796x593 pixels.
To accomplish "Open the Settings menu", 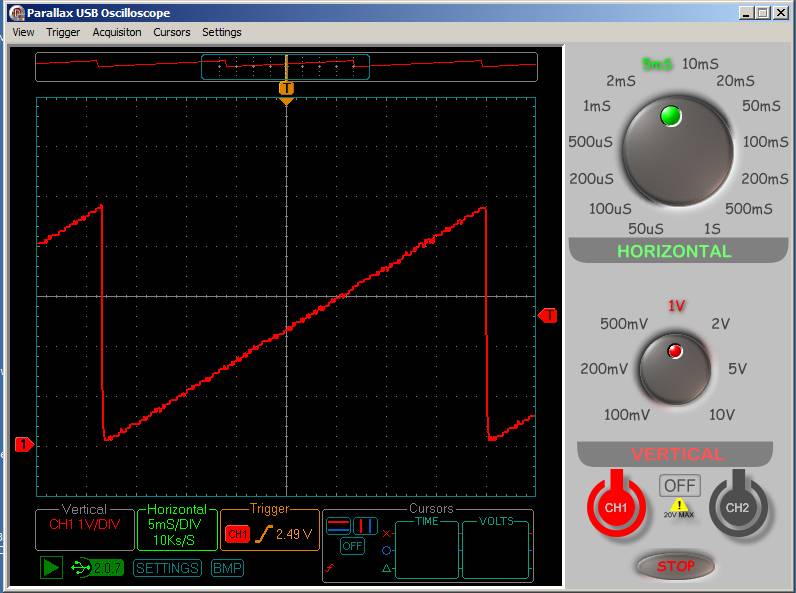I will tap(221, 32).
